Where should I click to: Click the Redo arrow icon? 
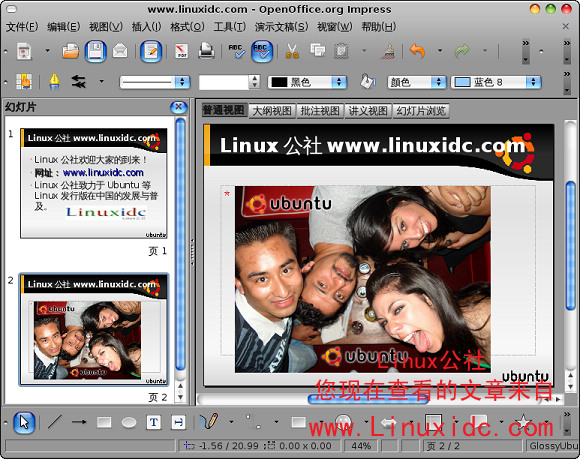tap(462, 51)
